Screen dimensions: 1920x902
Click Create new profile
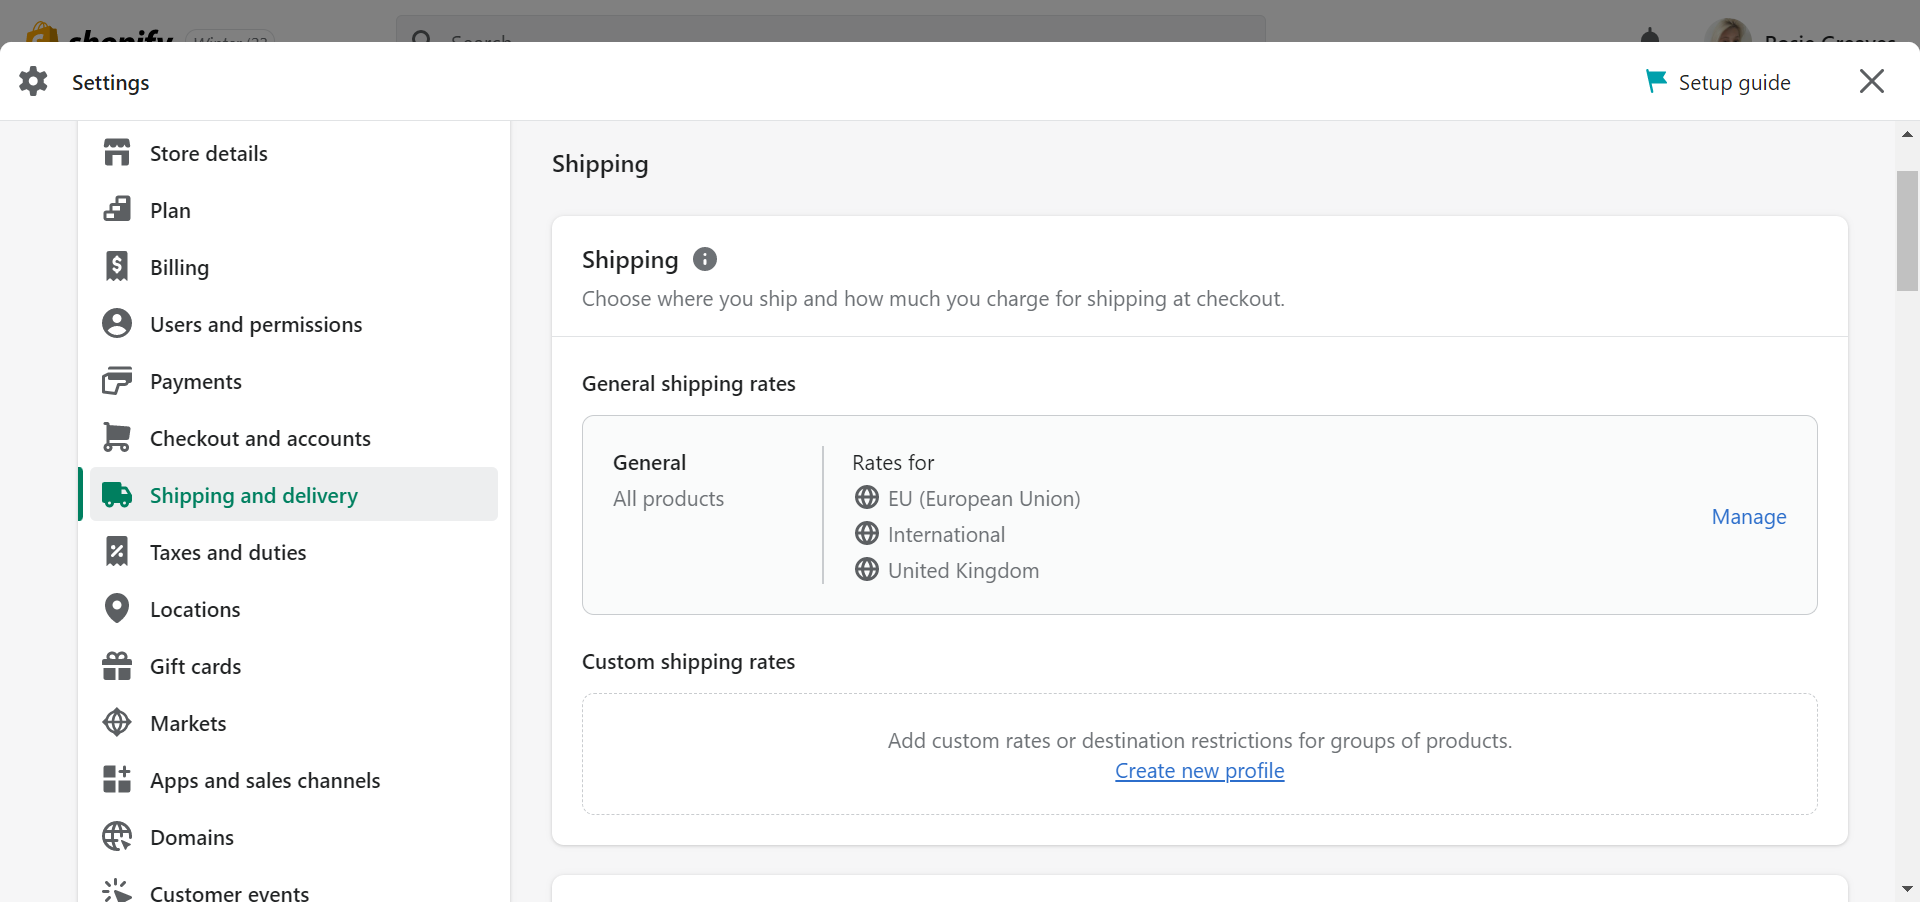pyautogui.click(x=1199, y=770)
